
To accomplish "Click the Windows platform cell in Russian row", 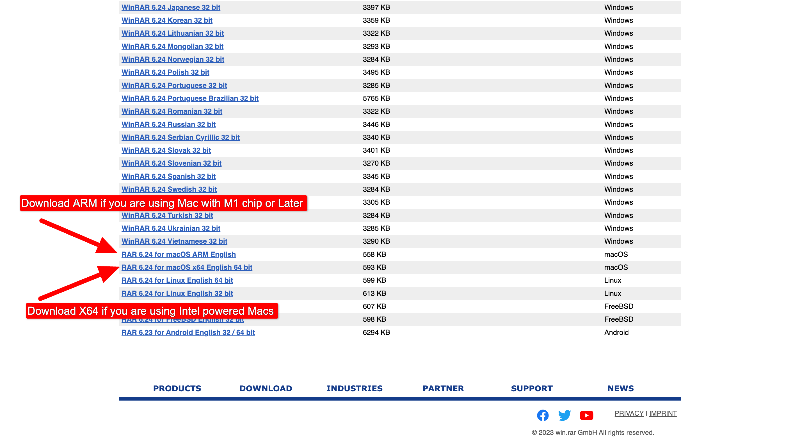I will pyautogui.click(x=618, y=125).
